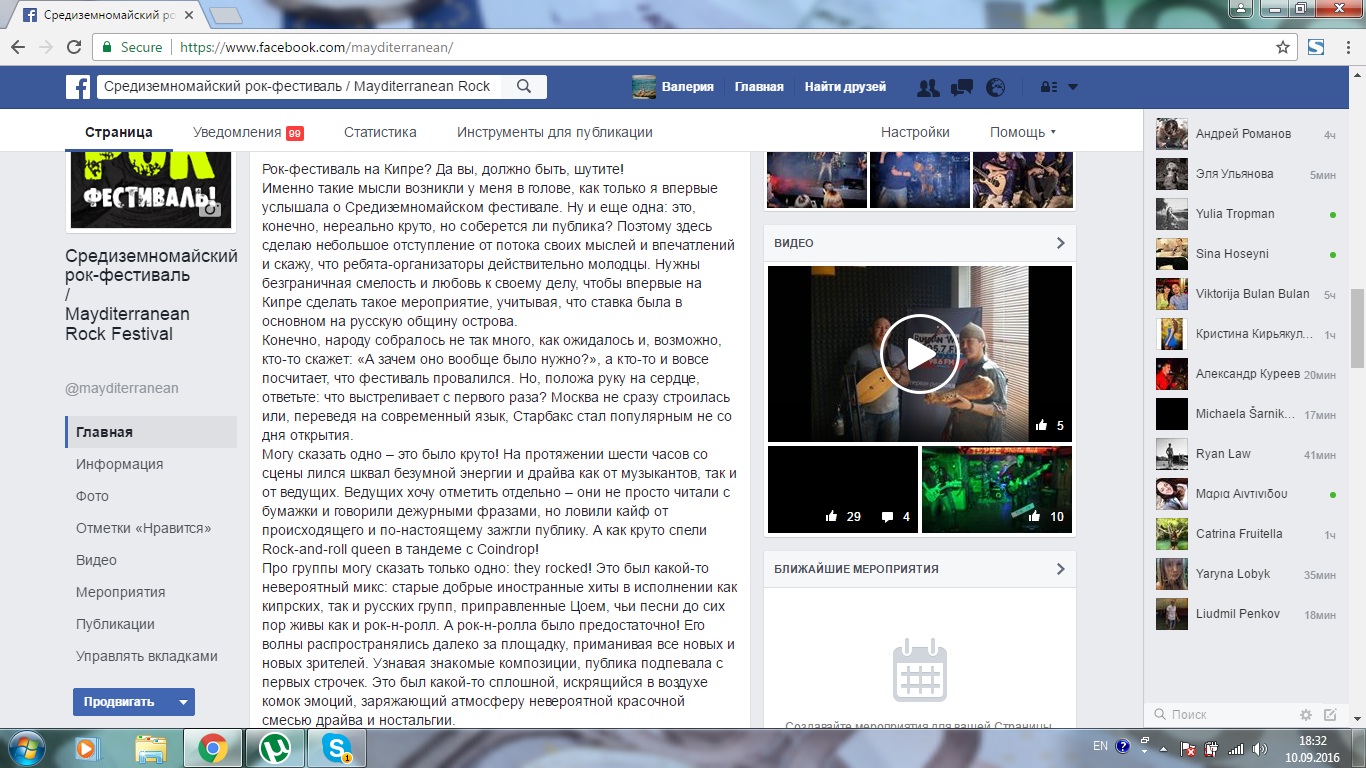This screenshot has width=1366, height=768.
Task: Open Action Center flag tray icon
Action: [1188, 748]
